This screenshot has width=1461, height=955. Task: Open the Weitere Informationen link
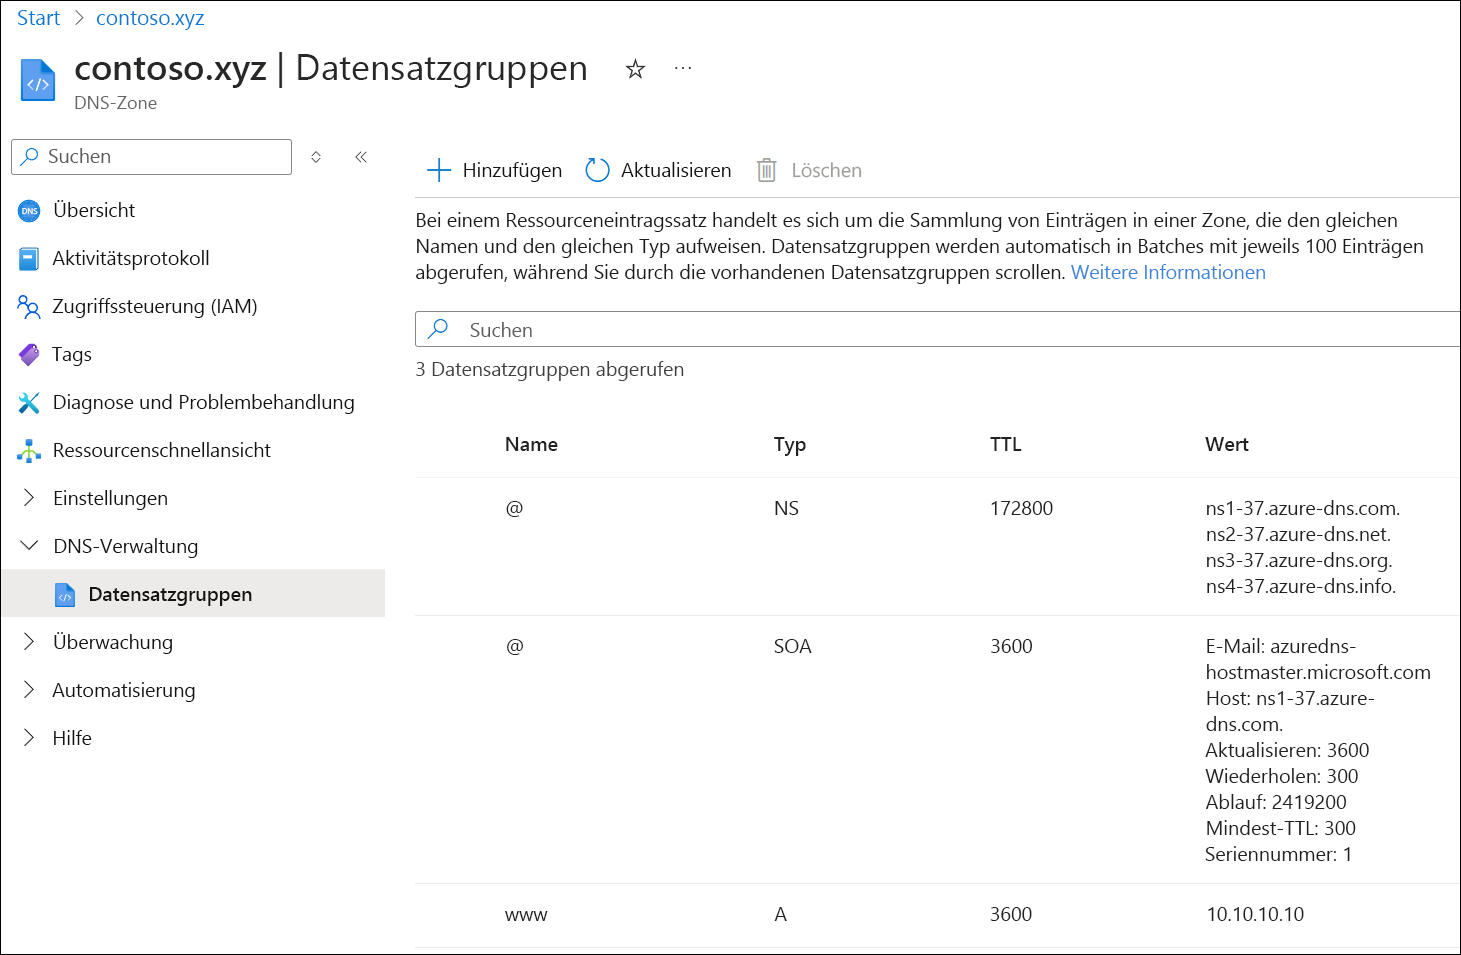tap(1168, 273)
